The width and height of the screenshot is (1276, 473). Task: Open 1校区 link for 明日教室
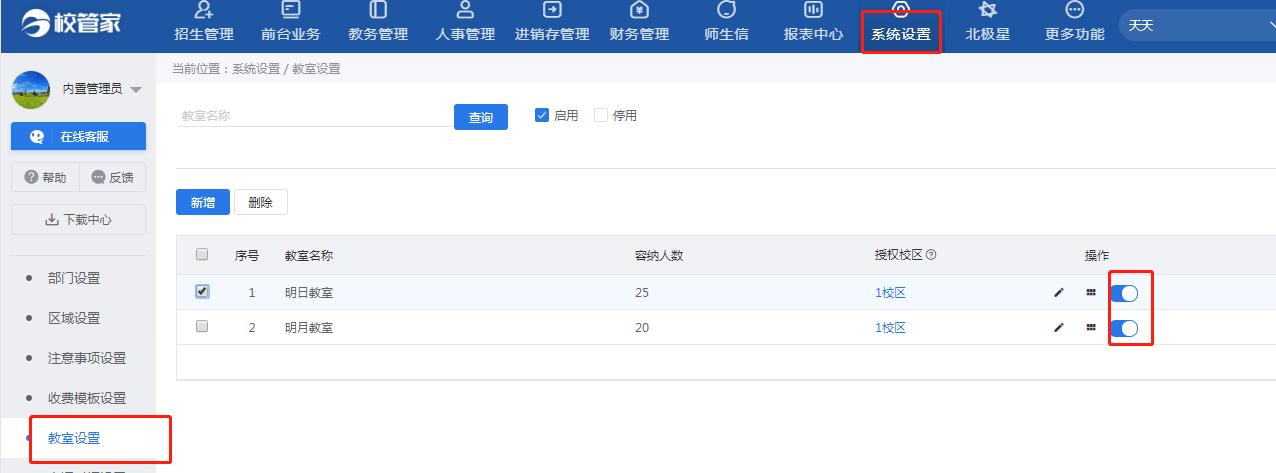(890, 293)
